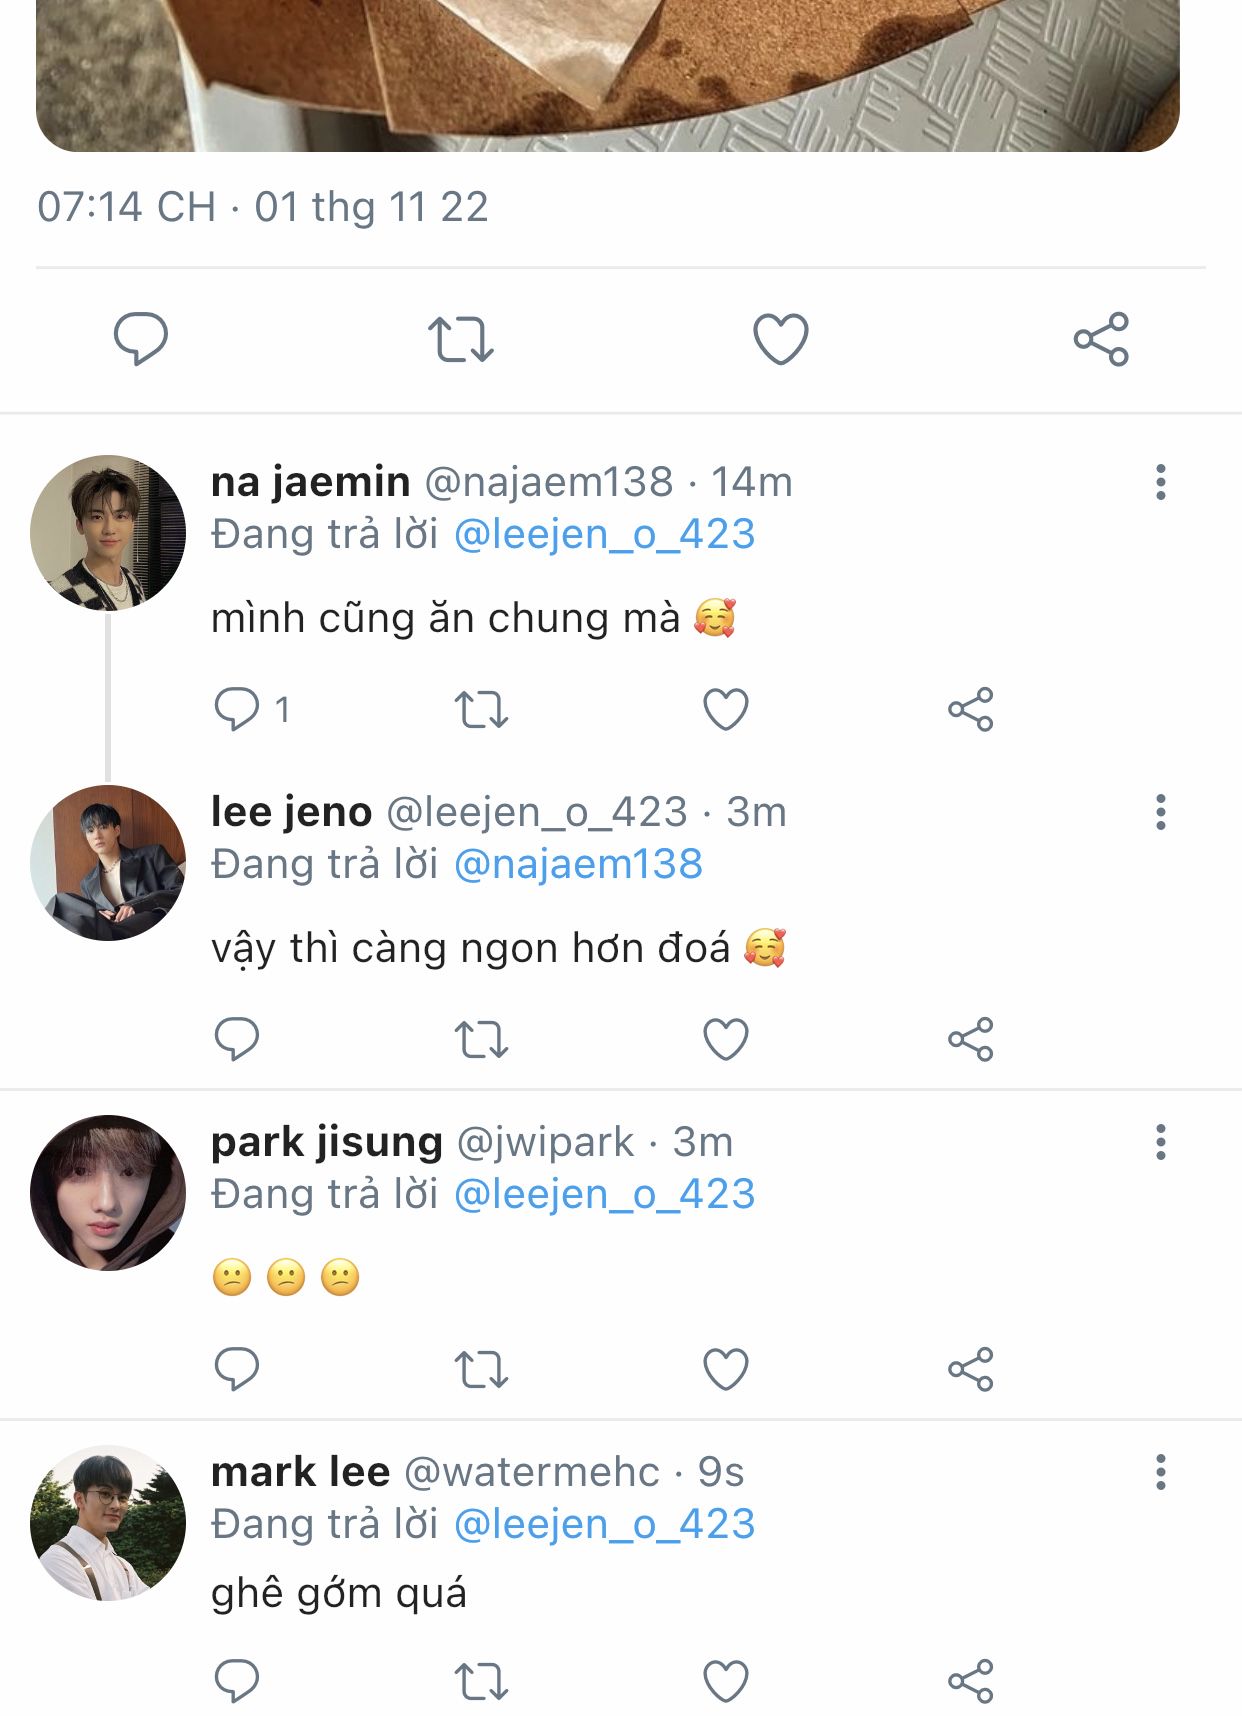Like mark lee's reply
1242x1716 pixels.
(726, 1681)
